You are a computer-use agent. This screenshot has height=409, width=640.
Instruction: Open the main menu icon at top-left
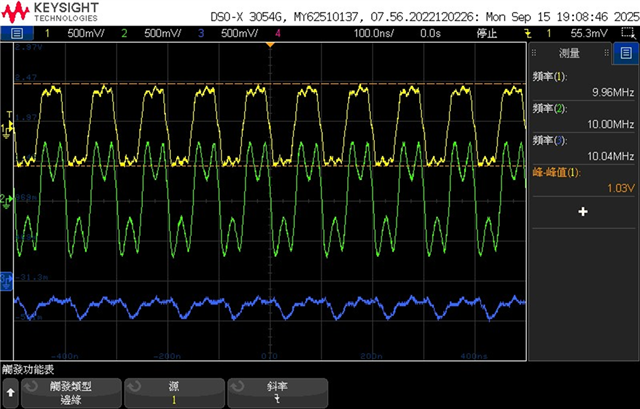pos(17,33)
